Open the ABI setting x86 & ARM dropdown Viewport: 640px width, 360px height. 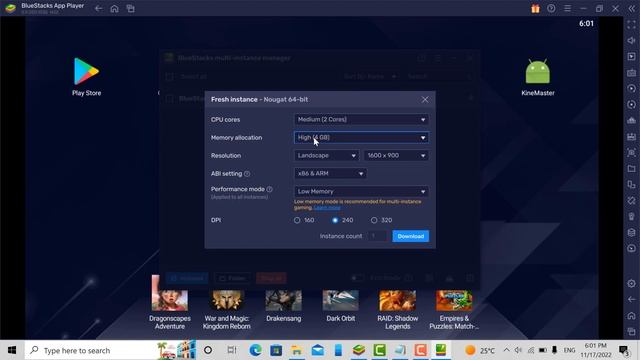pyautogui.click(x=330, y=173)
